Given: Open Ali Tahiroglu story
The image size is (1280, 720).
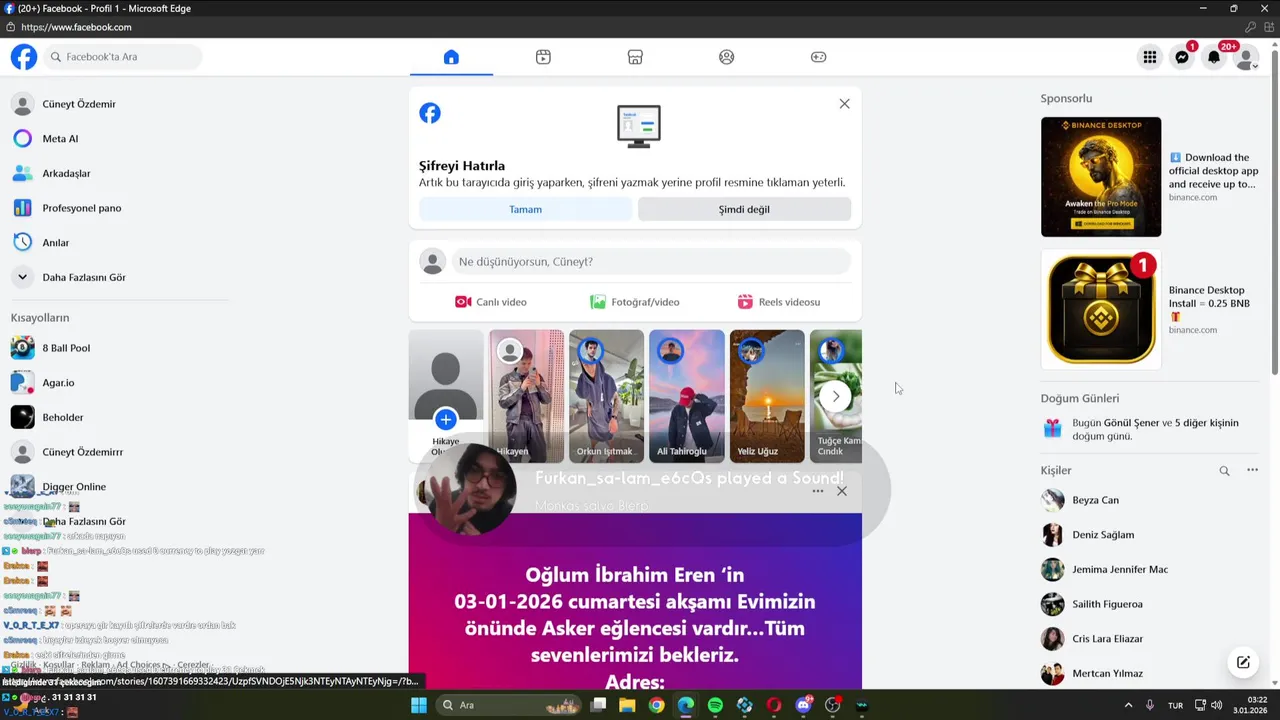Looking at the screenshot, I should coord(686,396).
